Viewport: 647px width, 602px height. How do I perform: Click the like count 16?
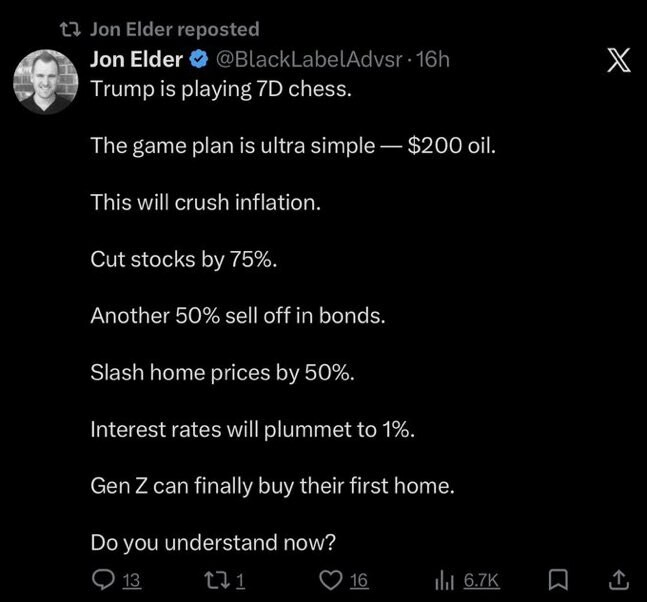pyautogui.click(x=359, y=580)
